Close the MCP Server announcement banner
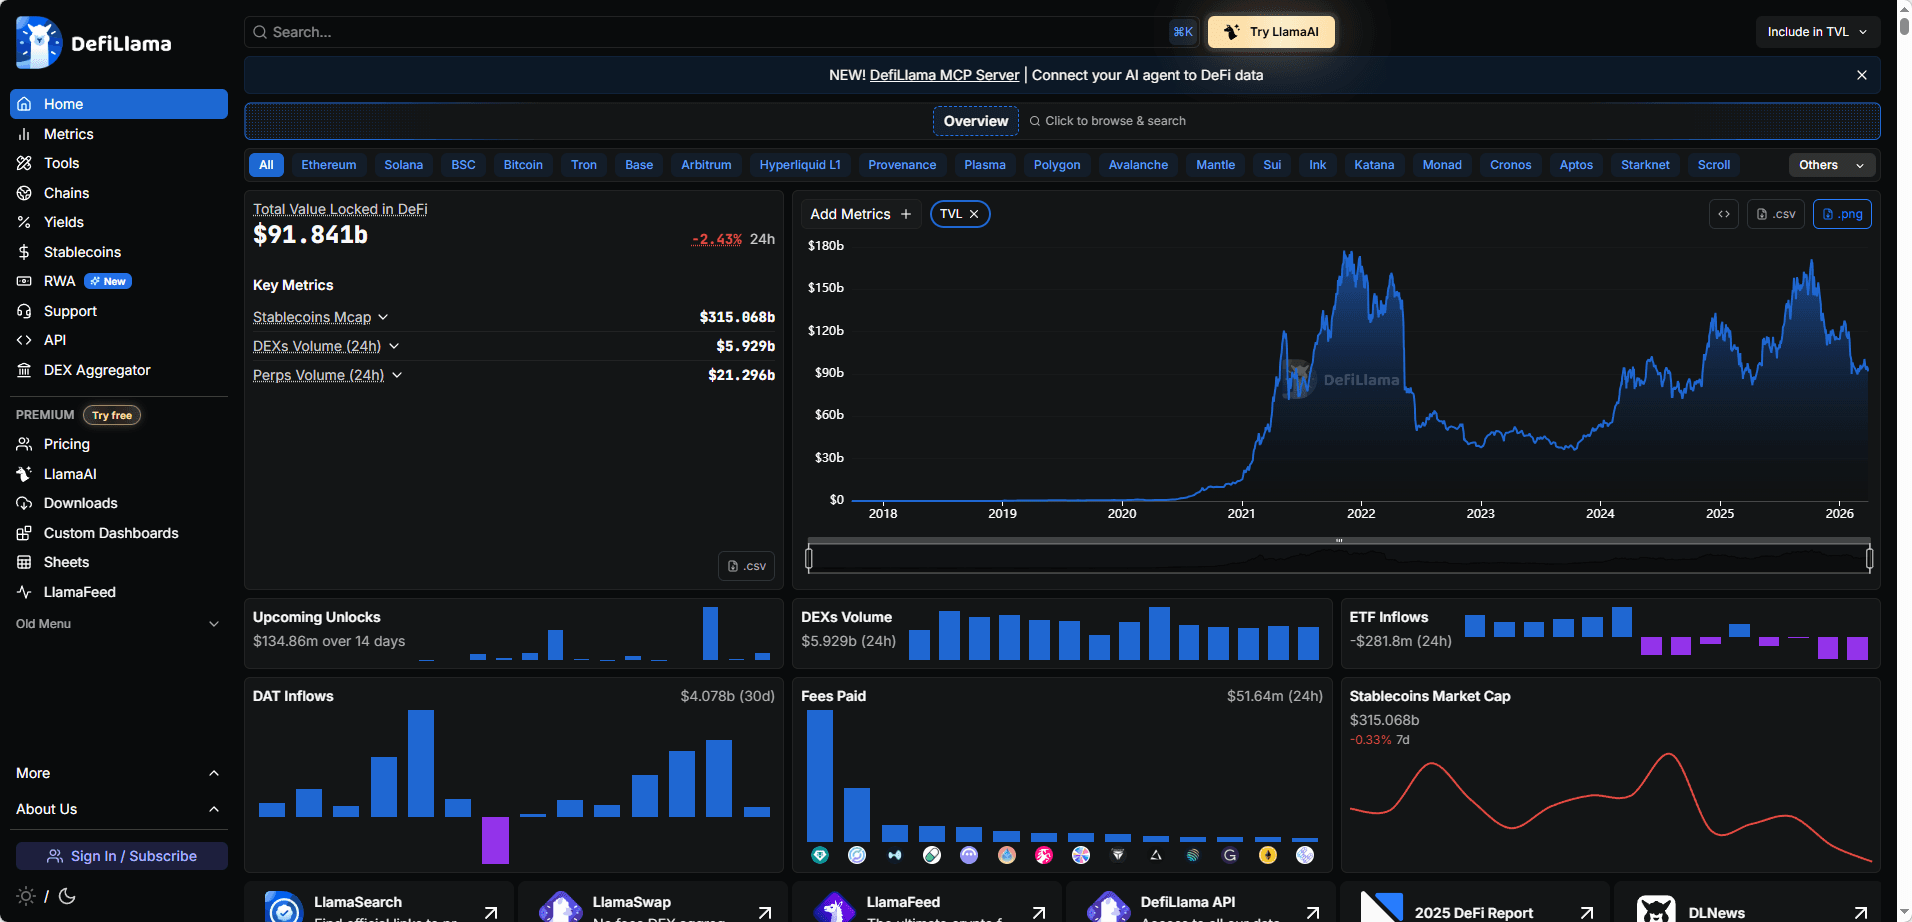 point(1861,75)
